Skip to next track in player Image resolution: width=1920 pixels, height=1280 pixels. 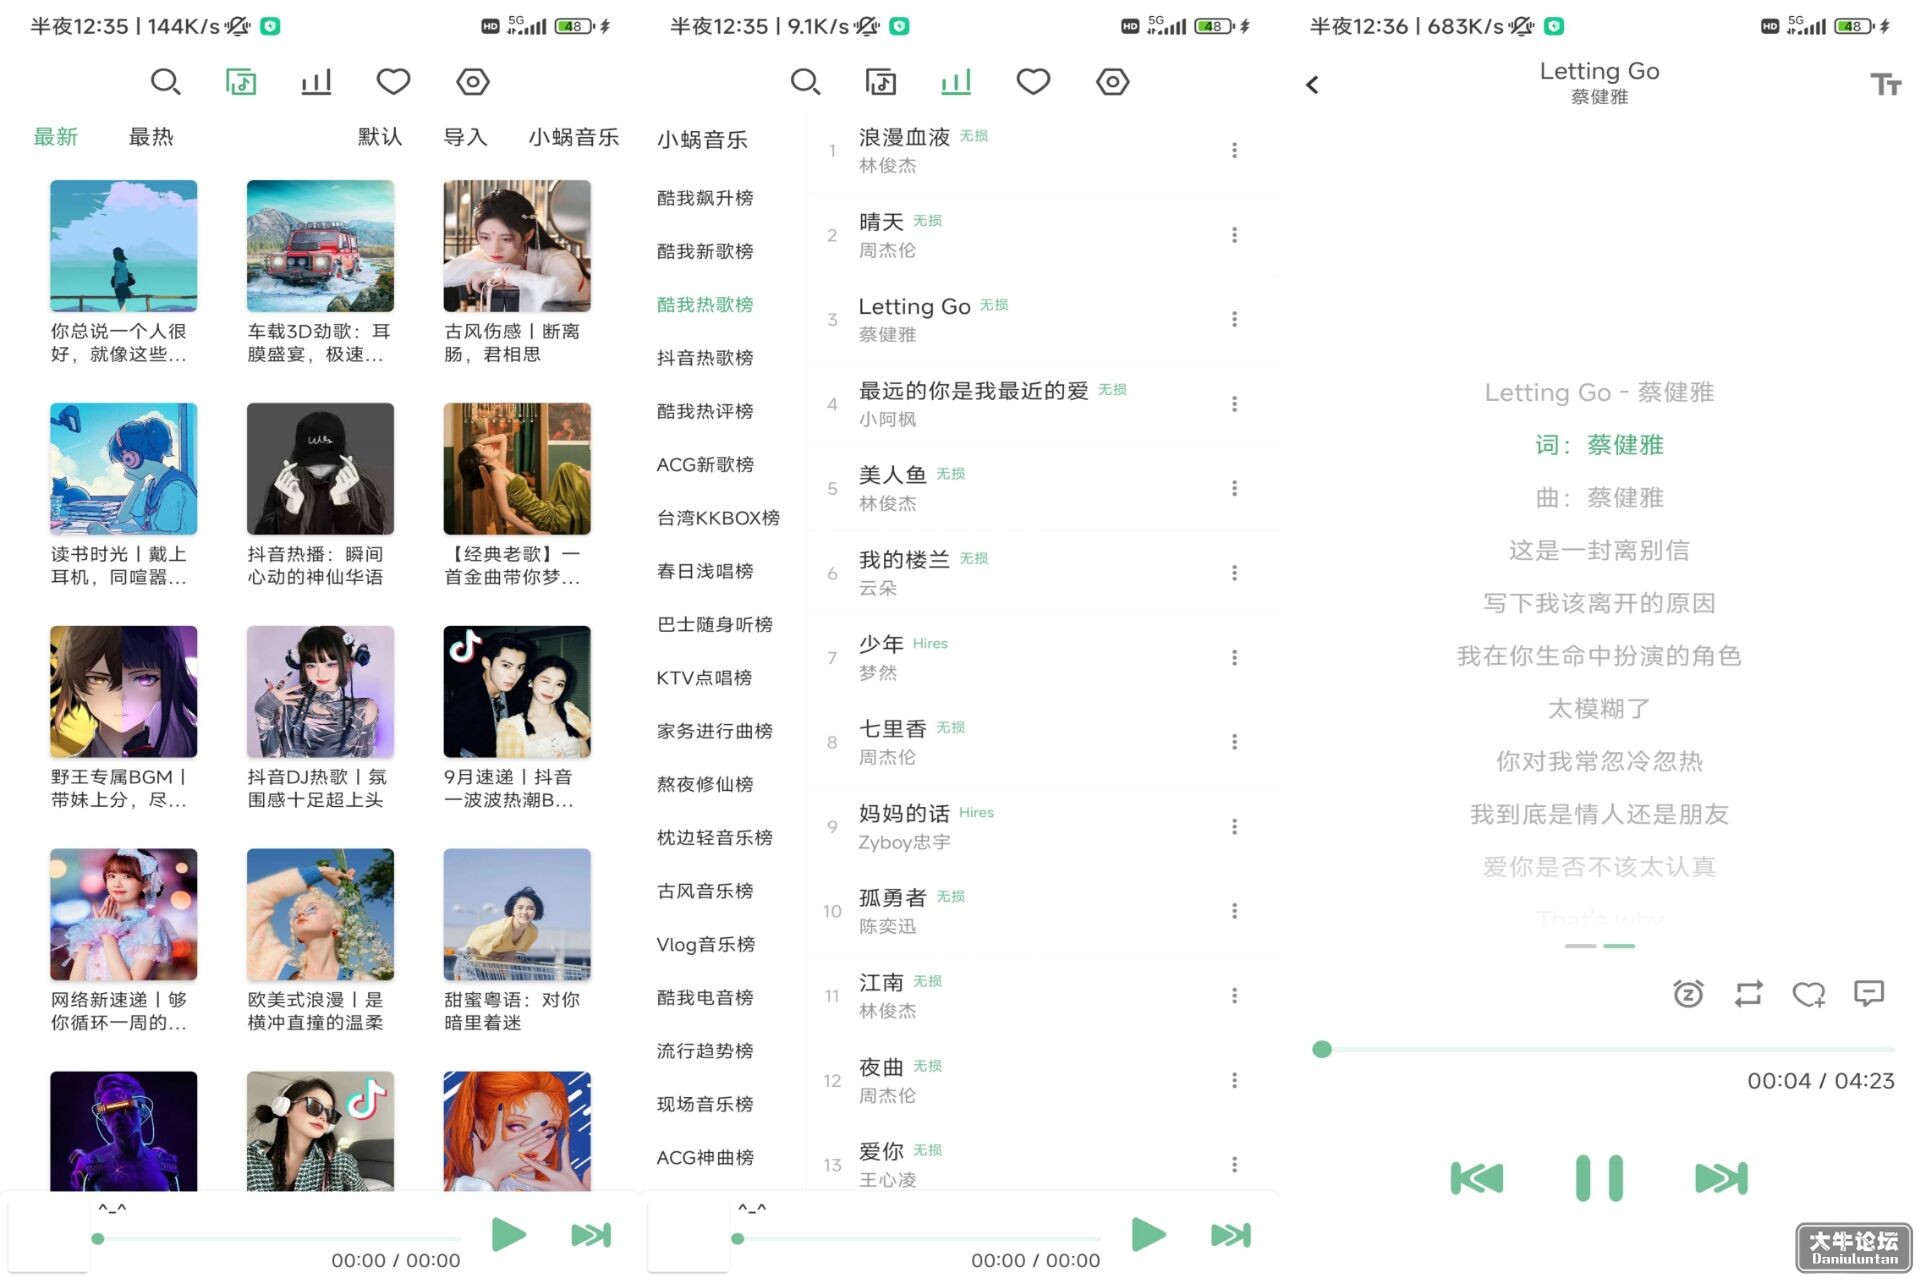1721,1178
